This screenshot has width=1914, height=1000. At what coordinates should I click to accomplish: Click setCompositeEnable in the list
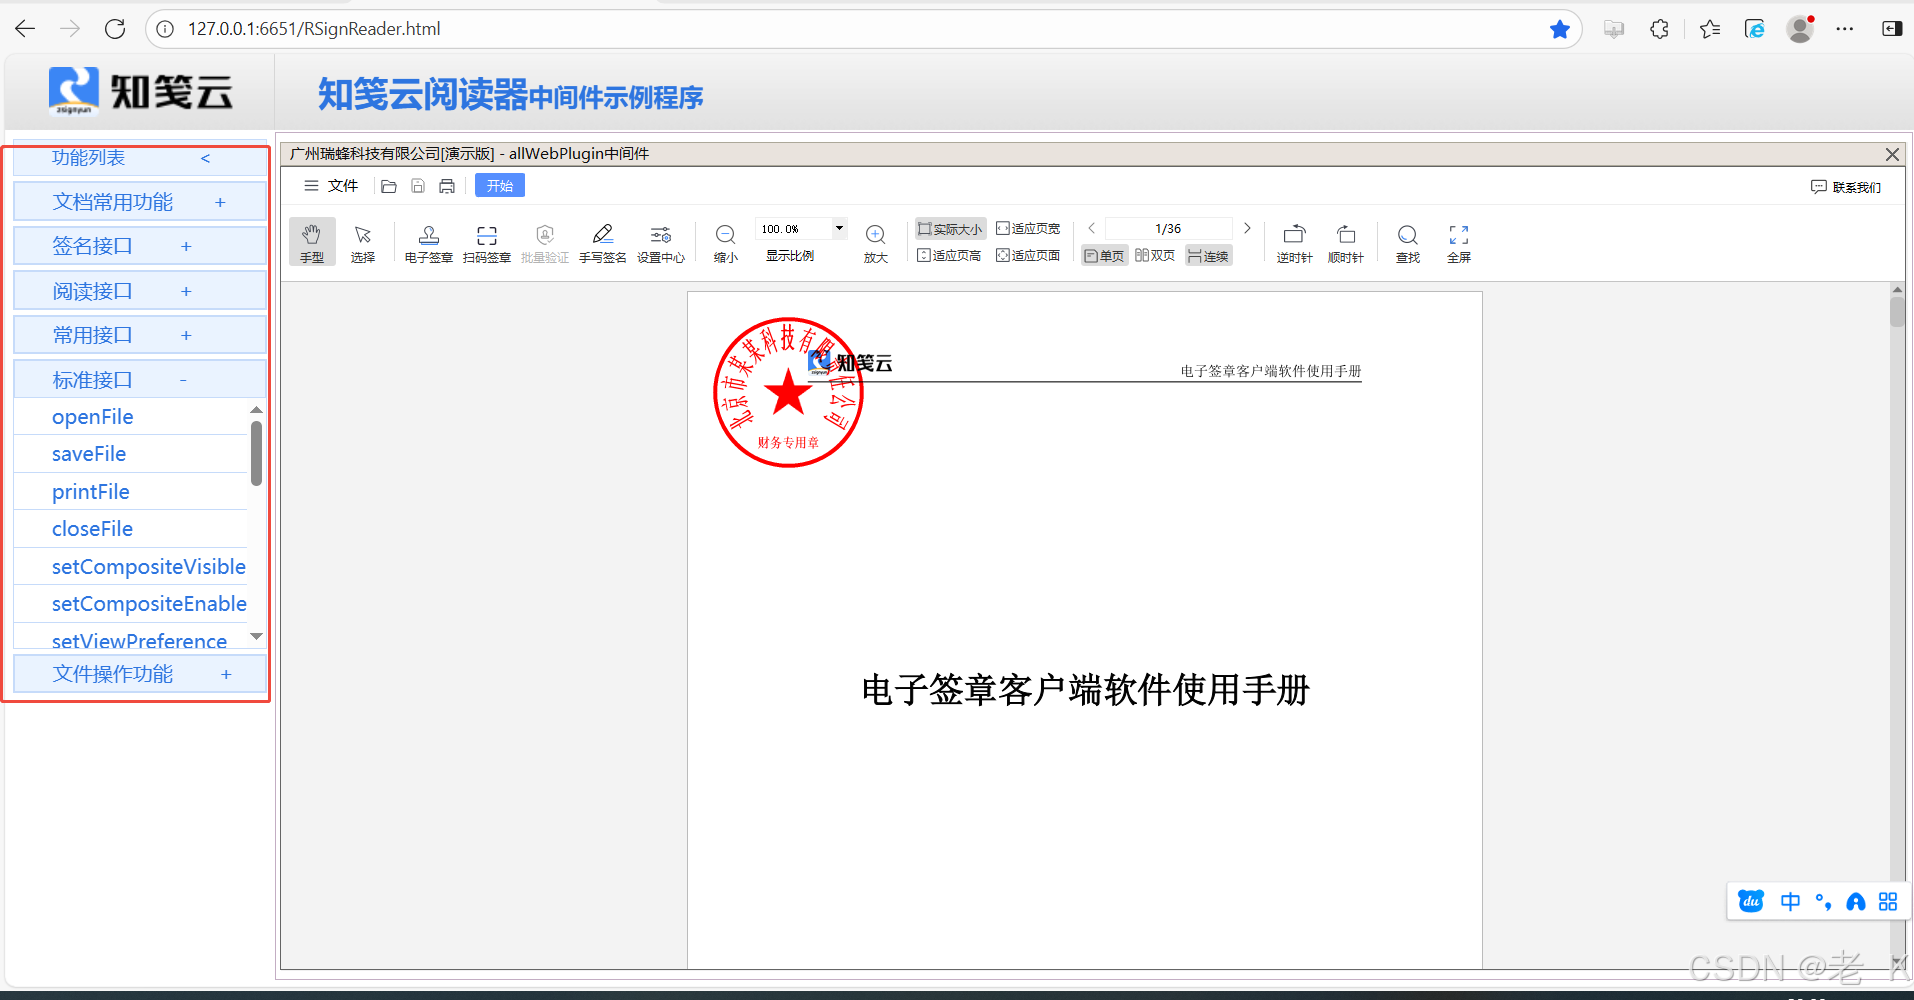coord(148,604)
